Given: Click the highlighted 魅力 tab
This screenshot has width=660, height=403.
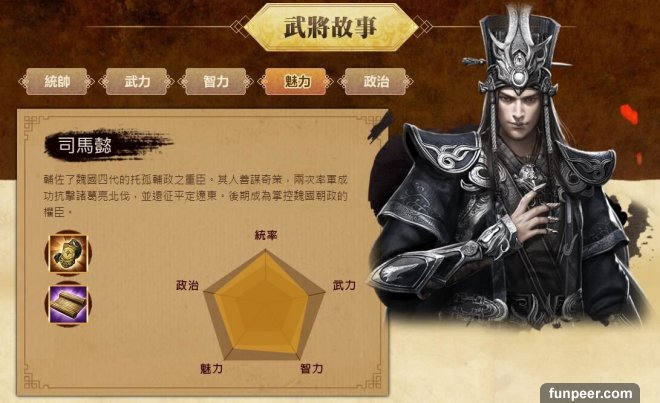Looking at the screenshot, I should pos(296,81).
